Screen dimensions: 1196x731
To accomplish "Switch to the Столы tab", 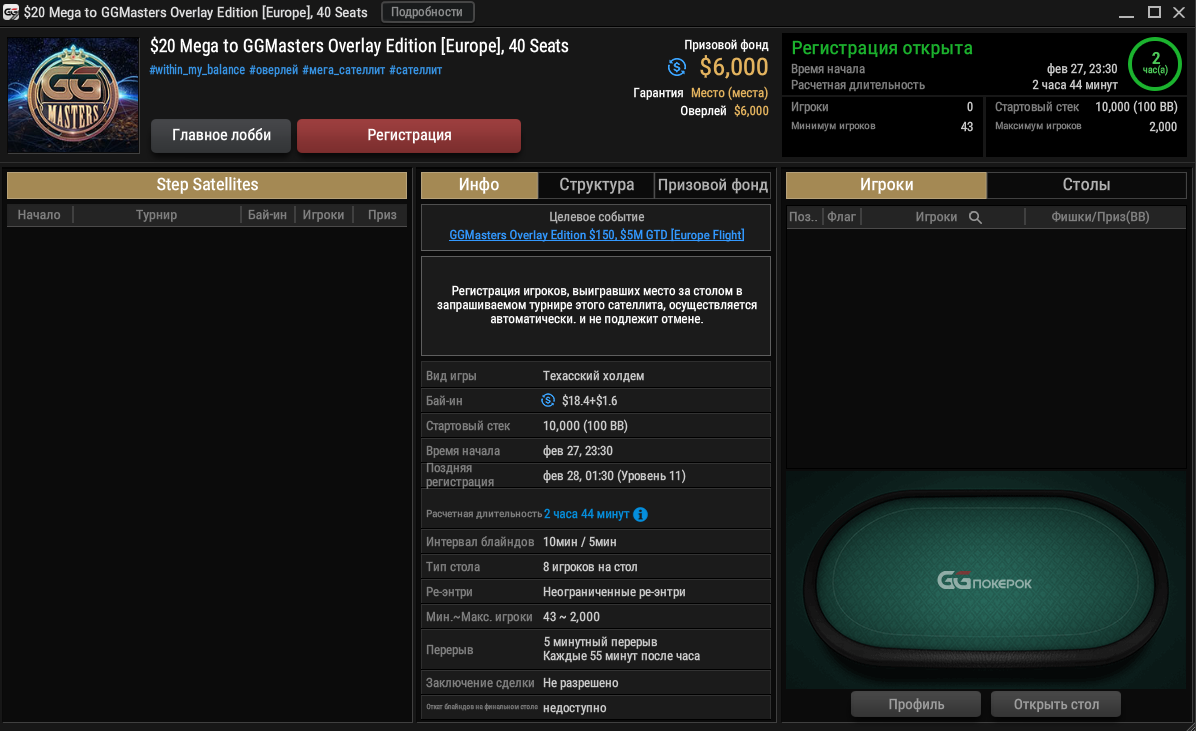I will click(1086, 185).
